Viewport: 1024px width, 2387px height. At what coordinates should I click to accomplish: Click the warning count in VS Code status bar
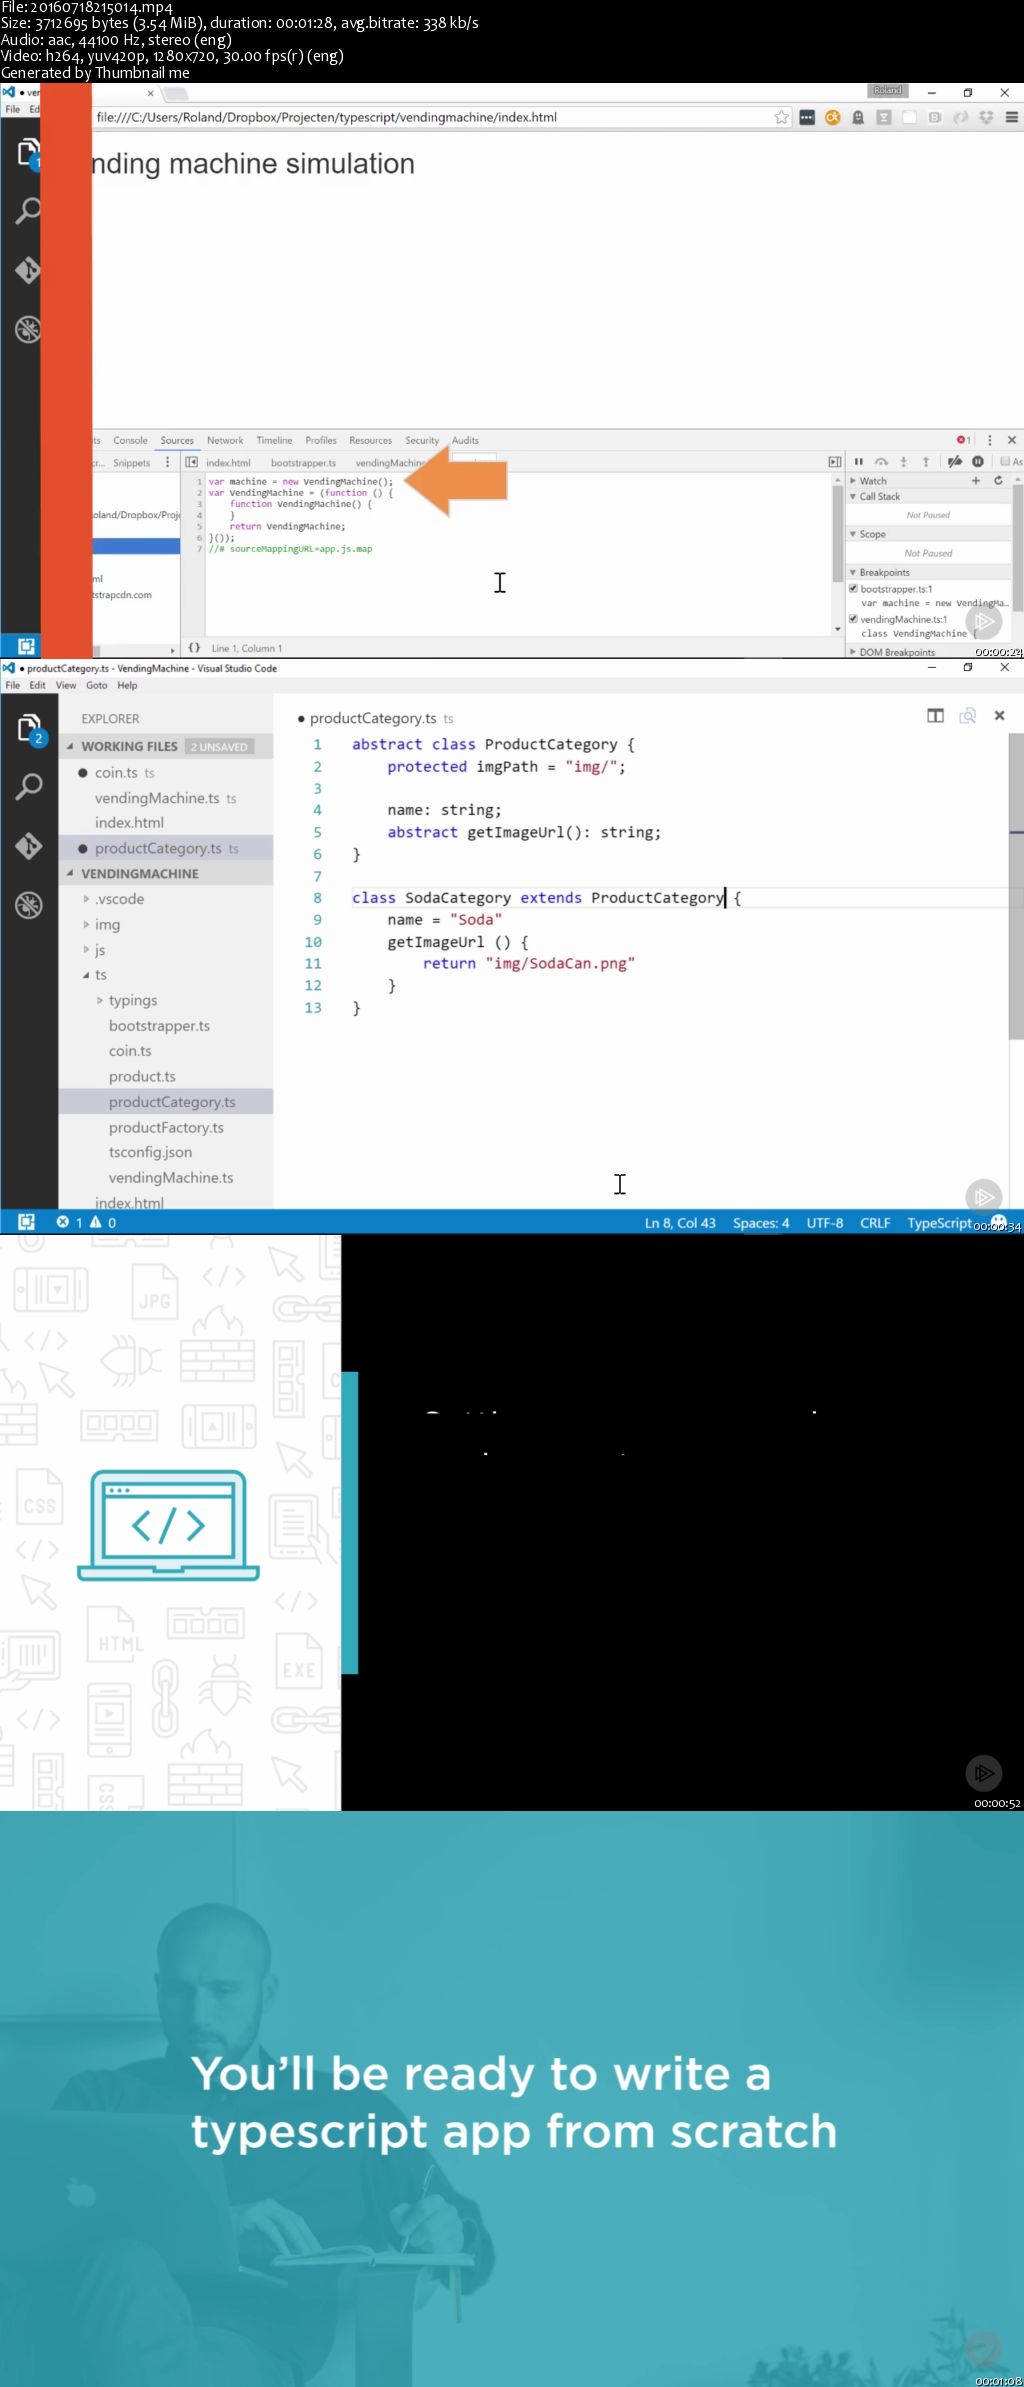(x=103, y=1222)
